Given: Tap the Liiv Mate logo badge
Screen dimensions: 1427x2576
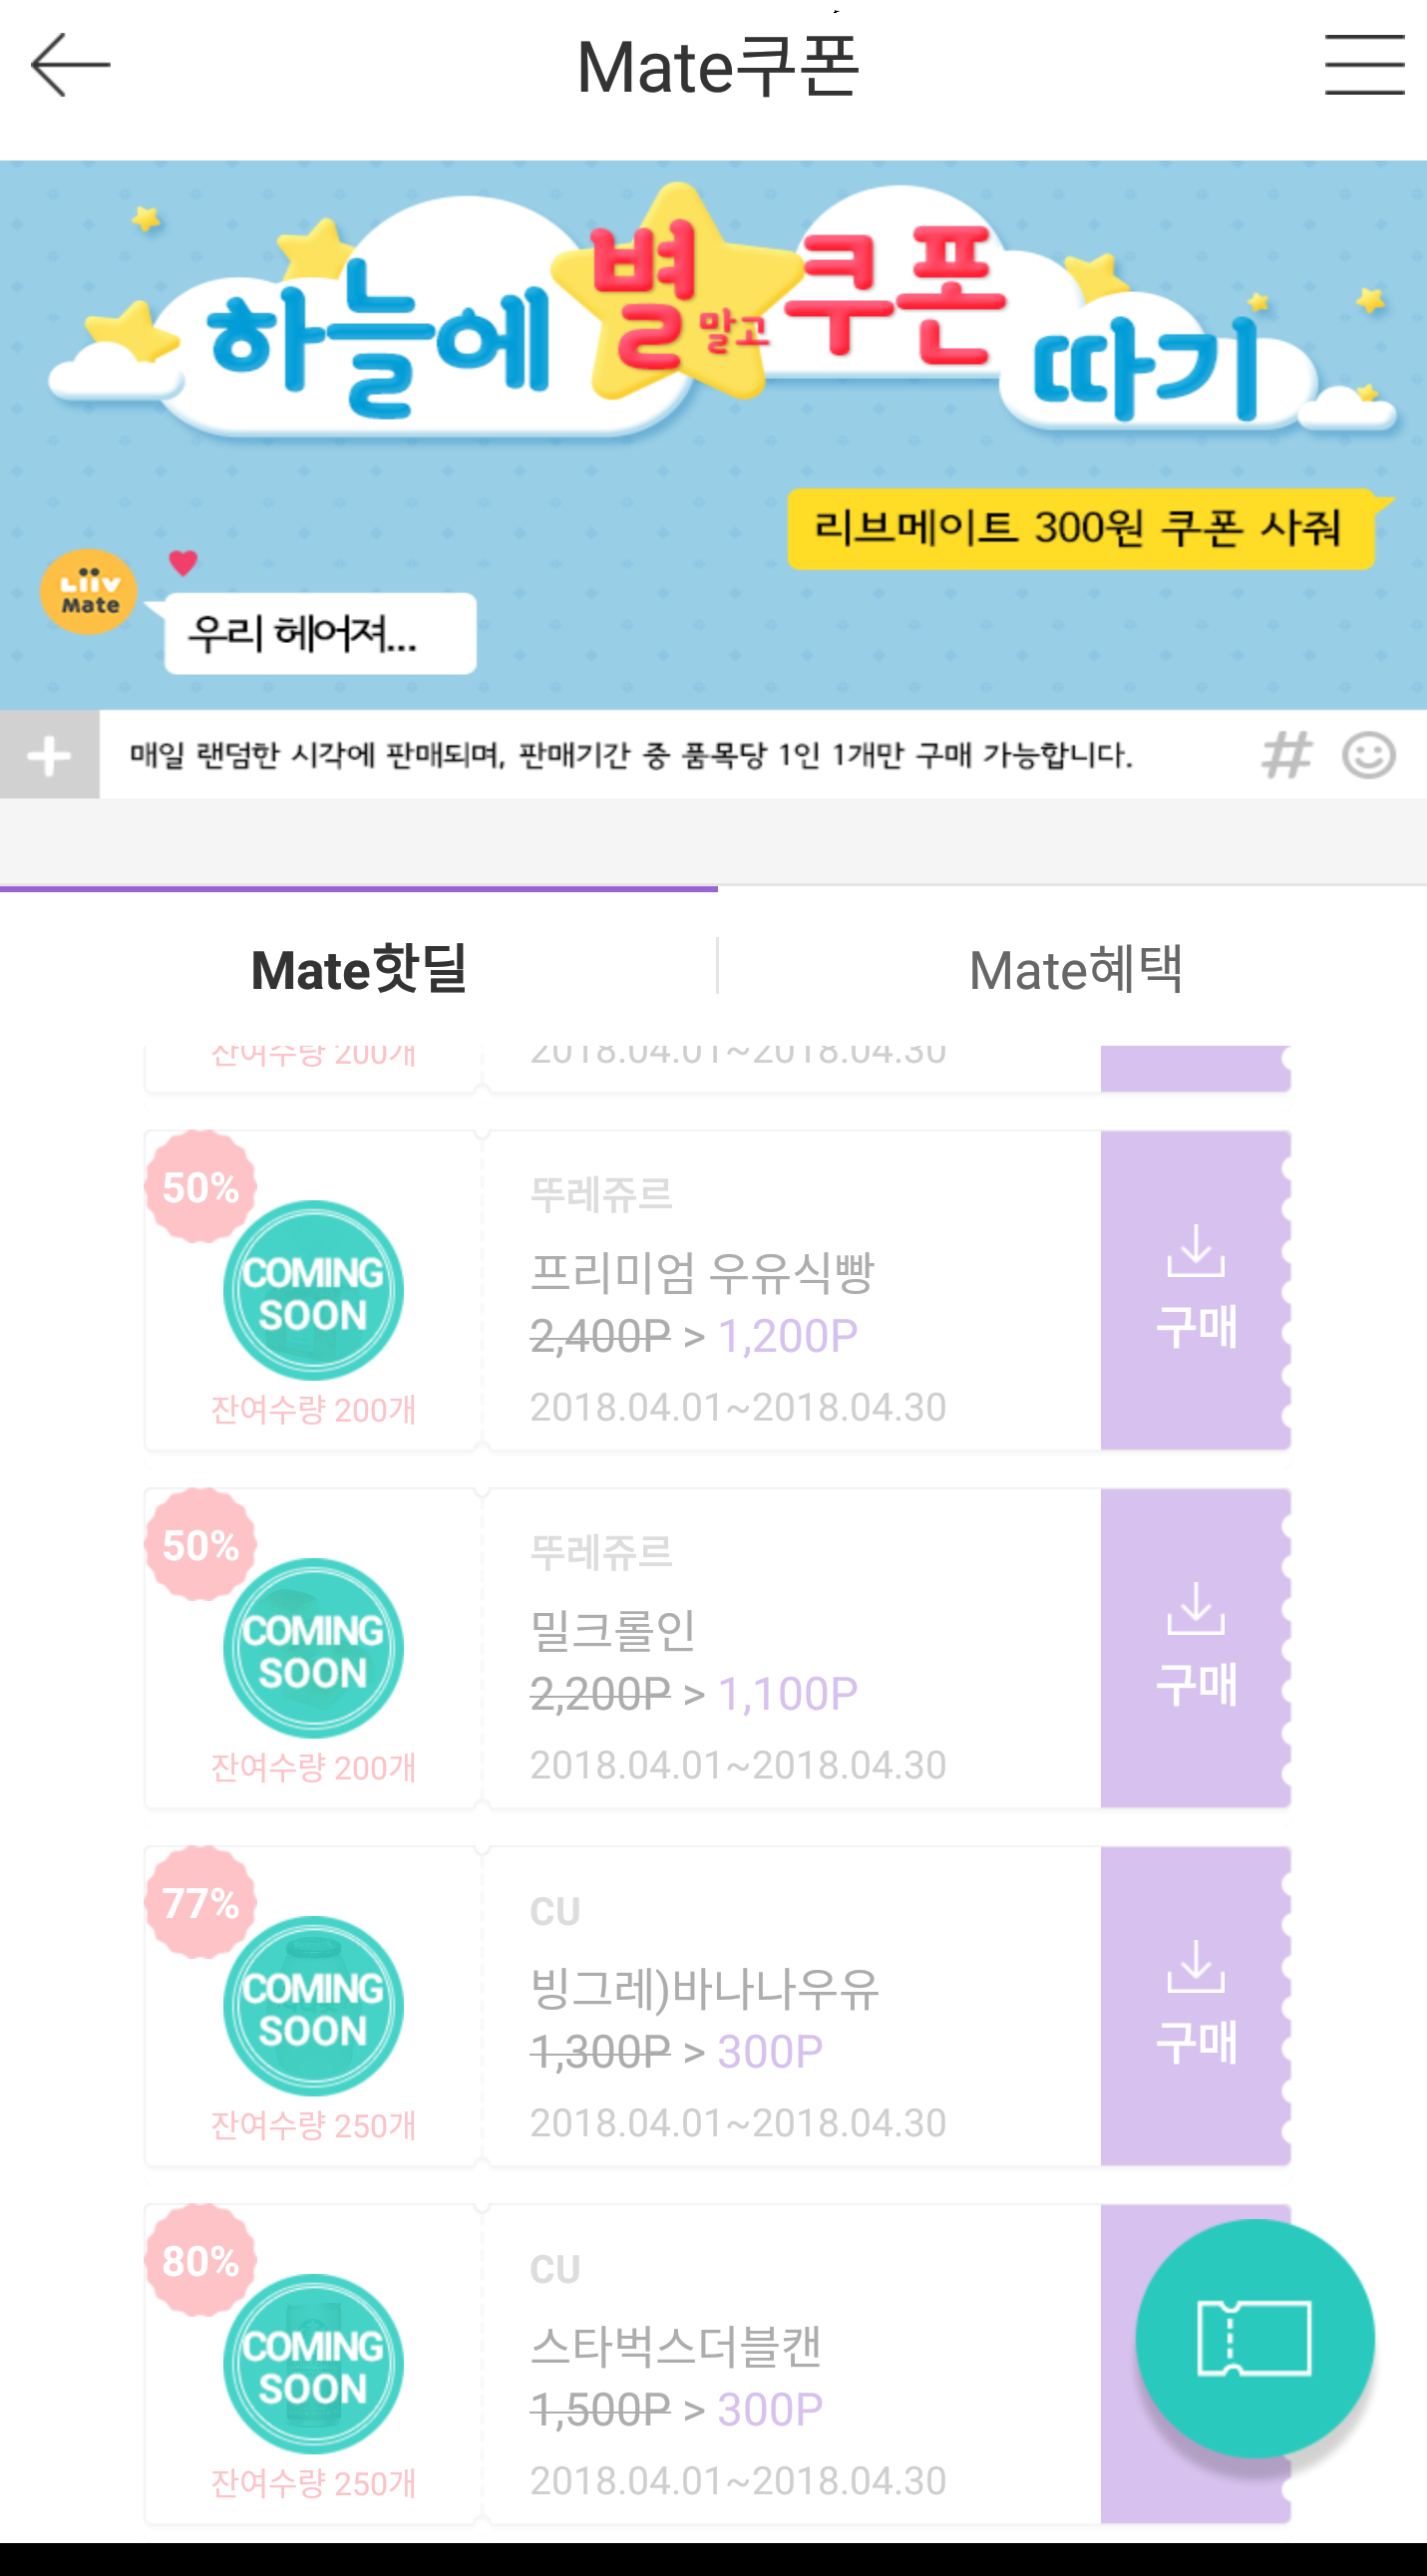Looking at the screenshot, I should 89,592.
